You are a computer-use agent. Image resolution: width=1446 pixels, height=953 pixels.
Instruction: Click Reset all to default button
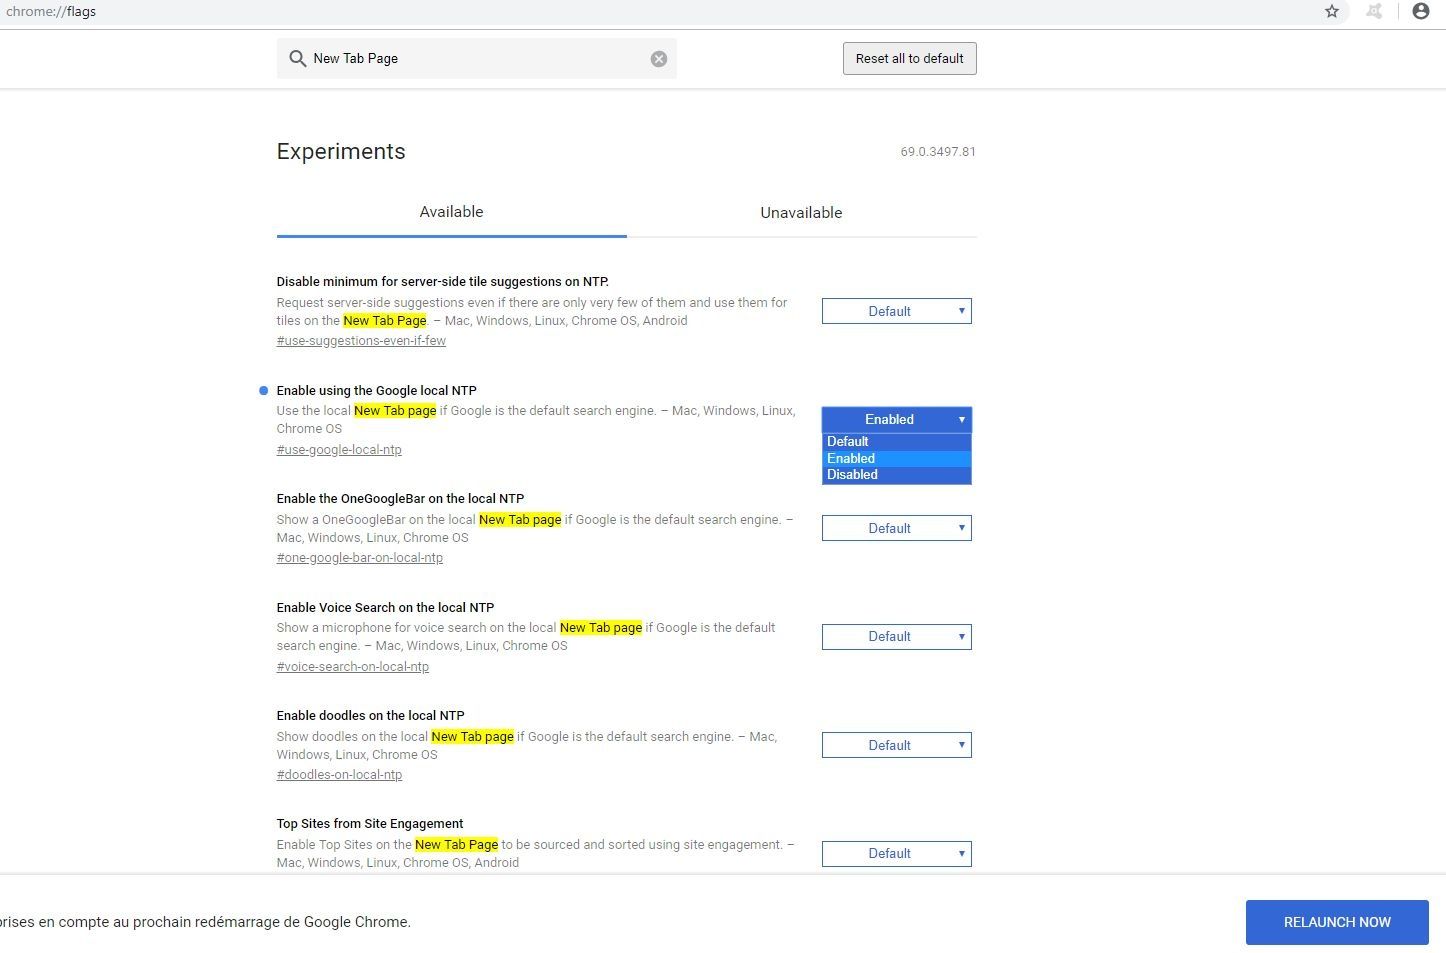click(909, 58)
